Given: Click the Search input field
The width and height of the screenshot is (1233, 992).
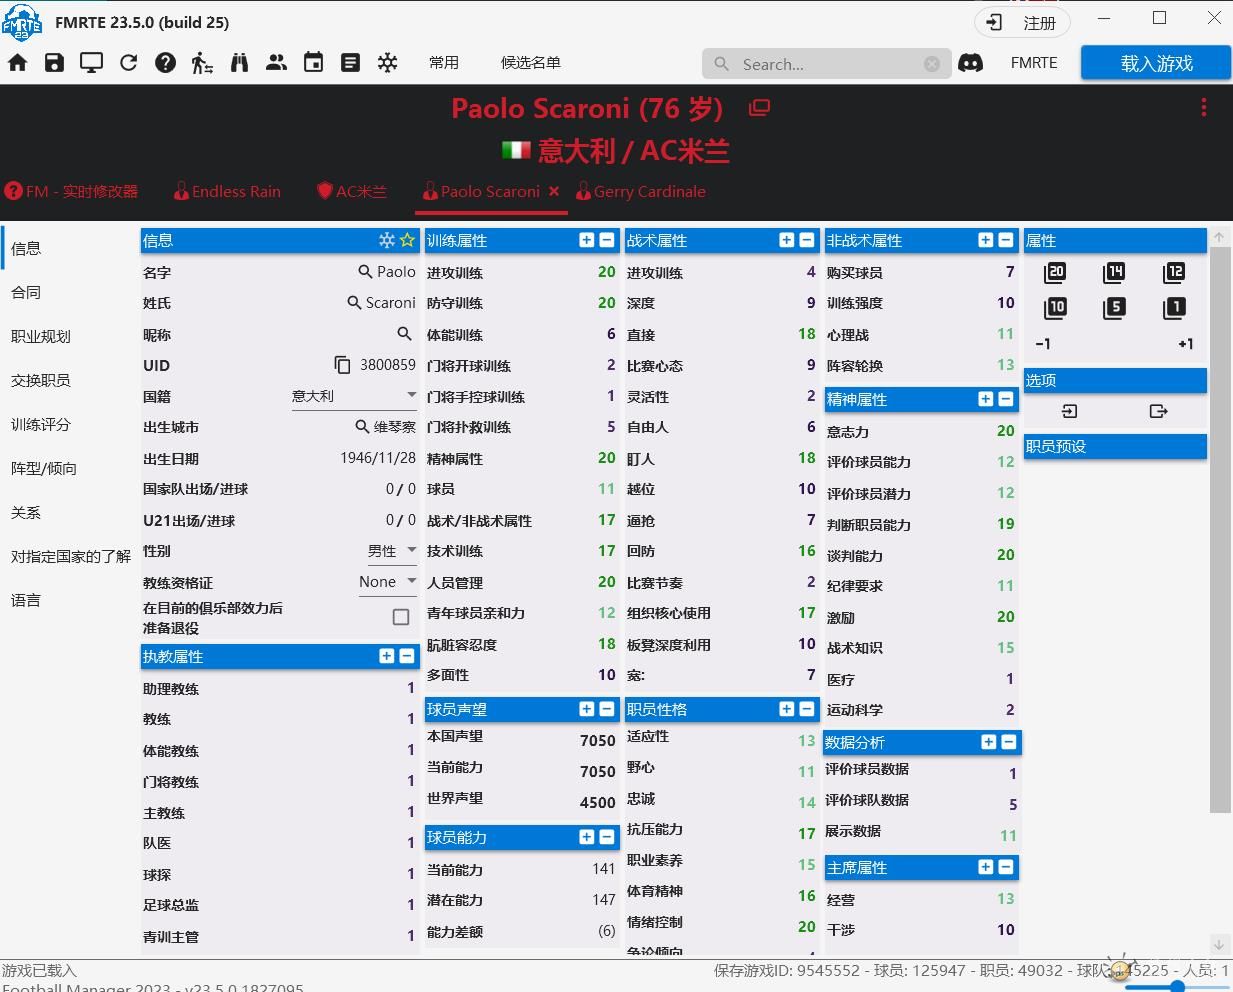Looking at the screenshot, I should pyautogui.click(x=825, y=64).
